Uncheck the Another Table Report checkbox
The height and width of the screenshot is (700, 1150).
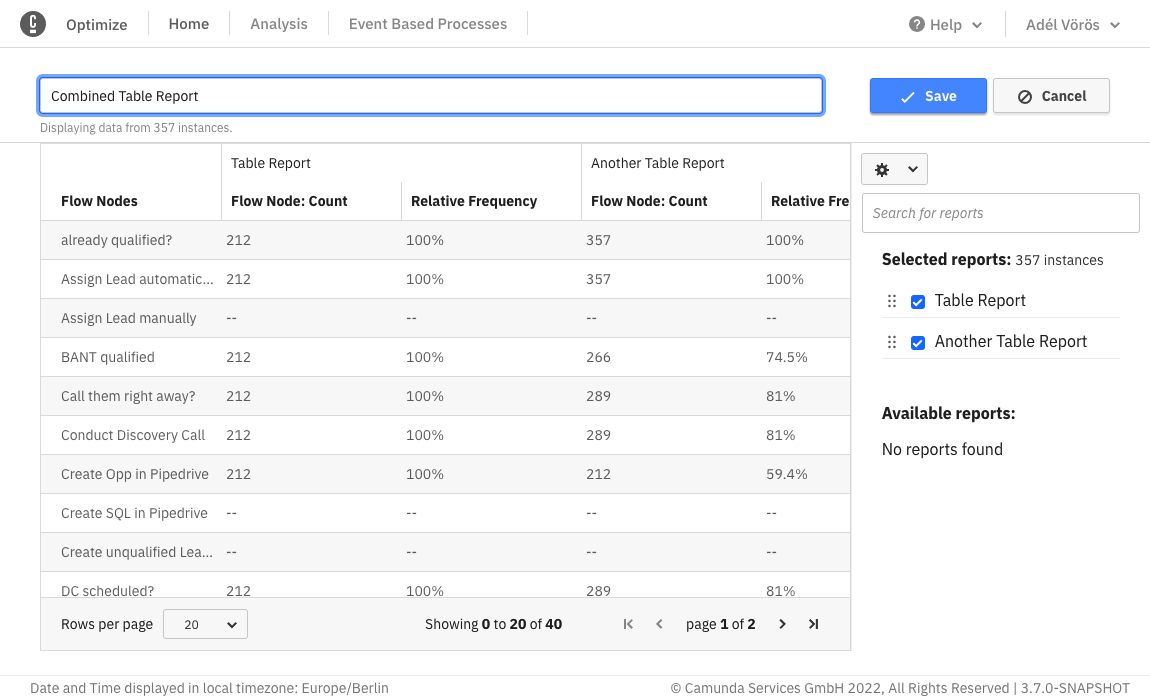click(x=918, y=343)
